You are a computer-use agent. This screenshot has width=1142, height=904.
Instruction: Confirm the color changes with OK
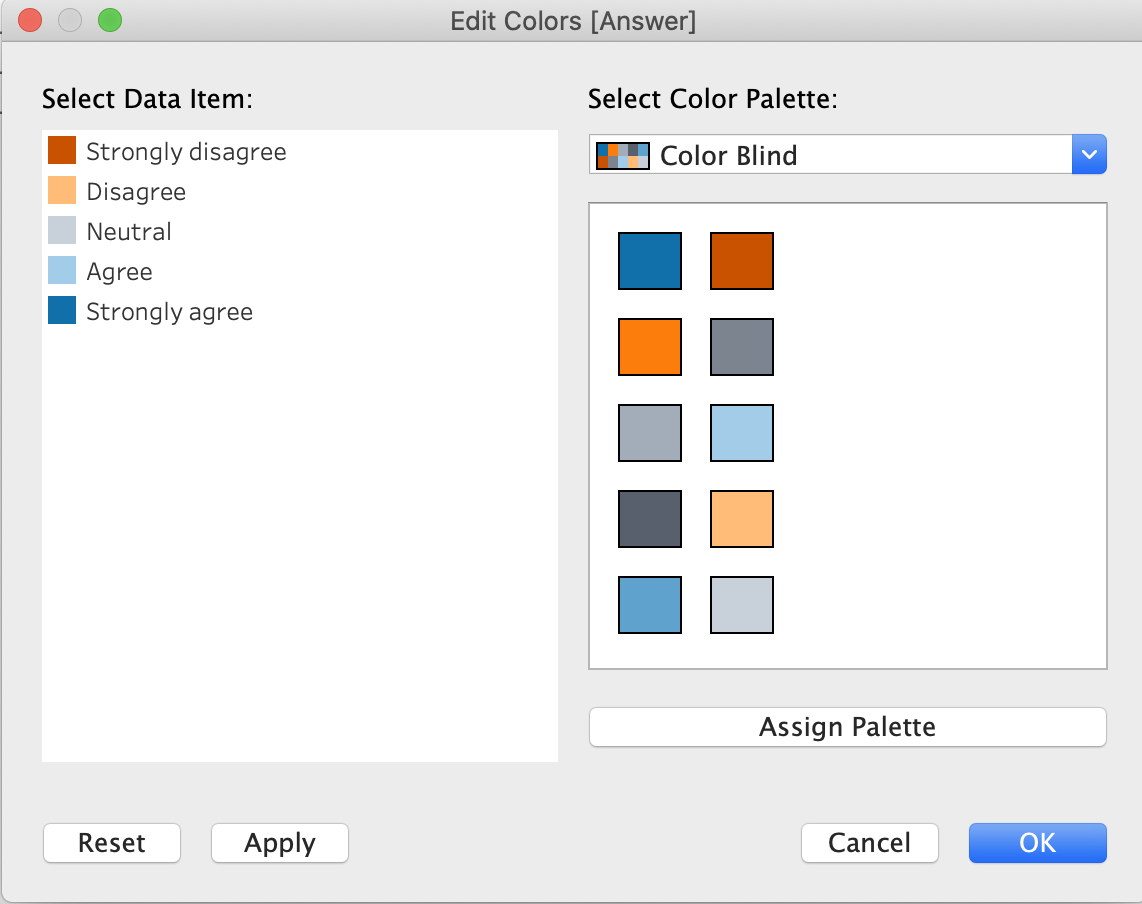(1037, 843)
